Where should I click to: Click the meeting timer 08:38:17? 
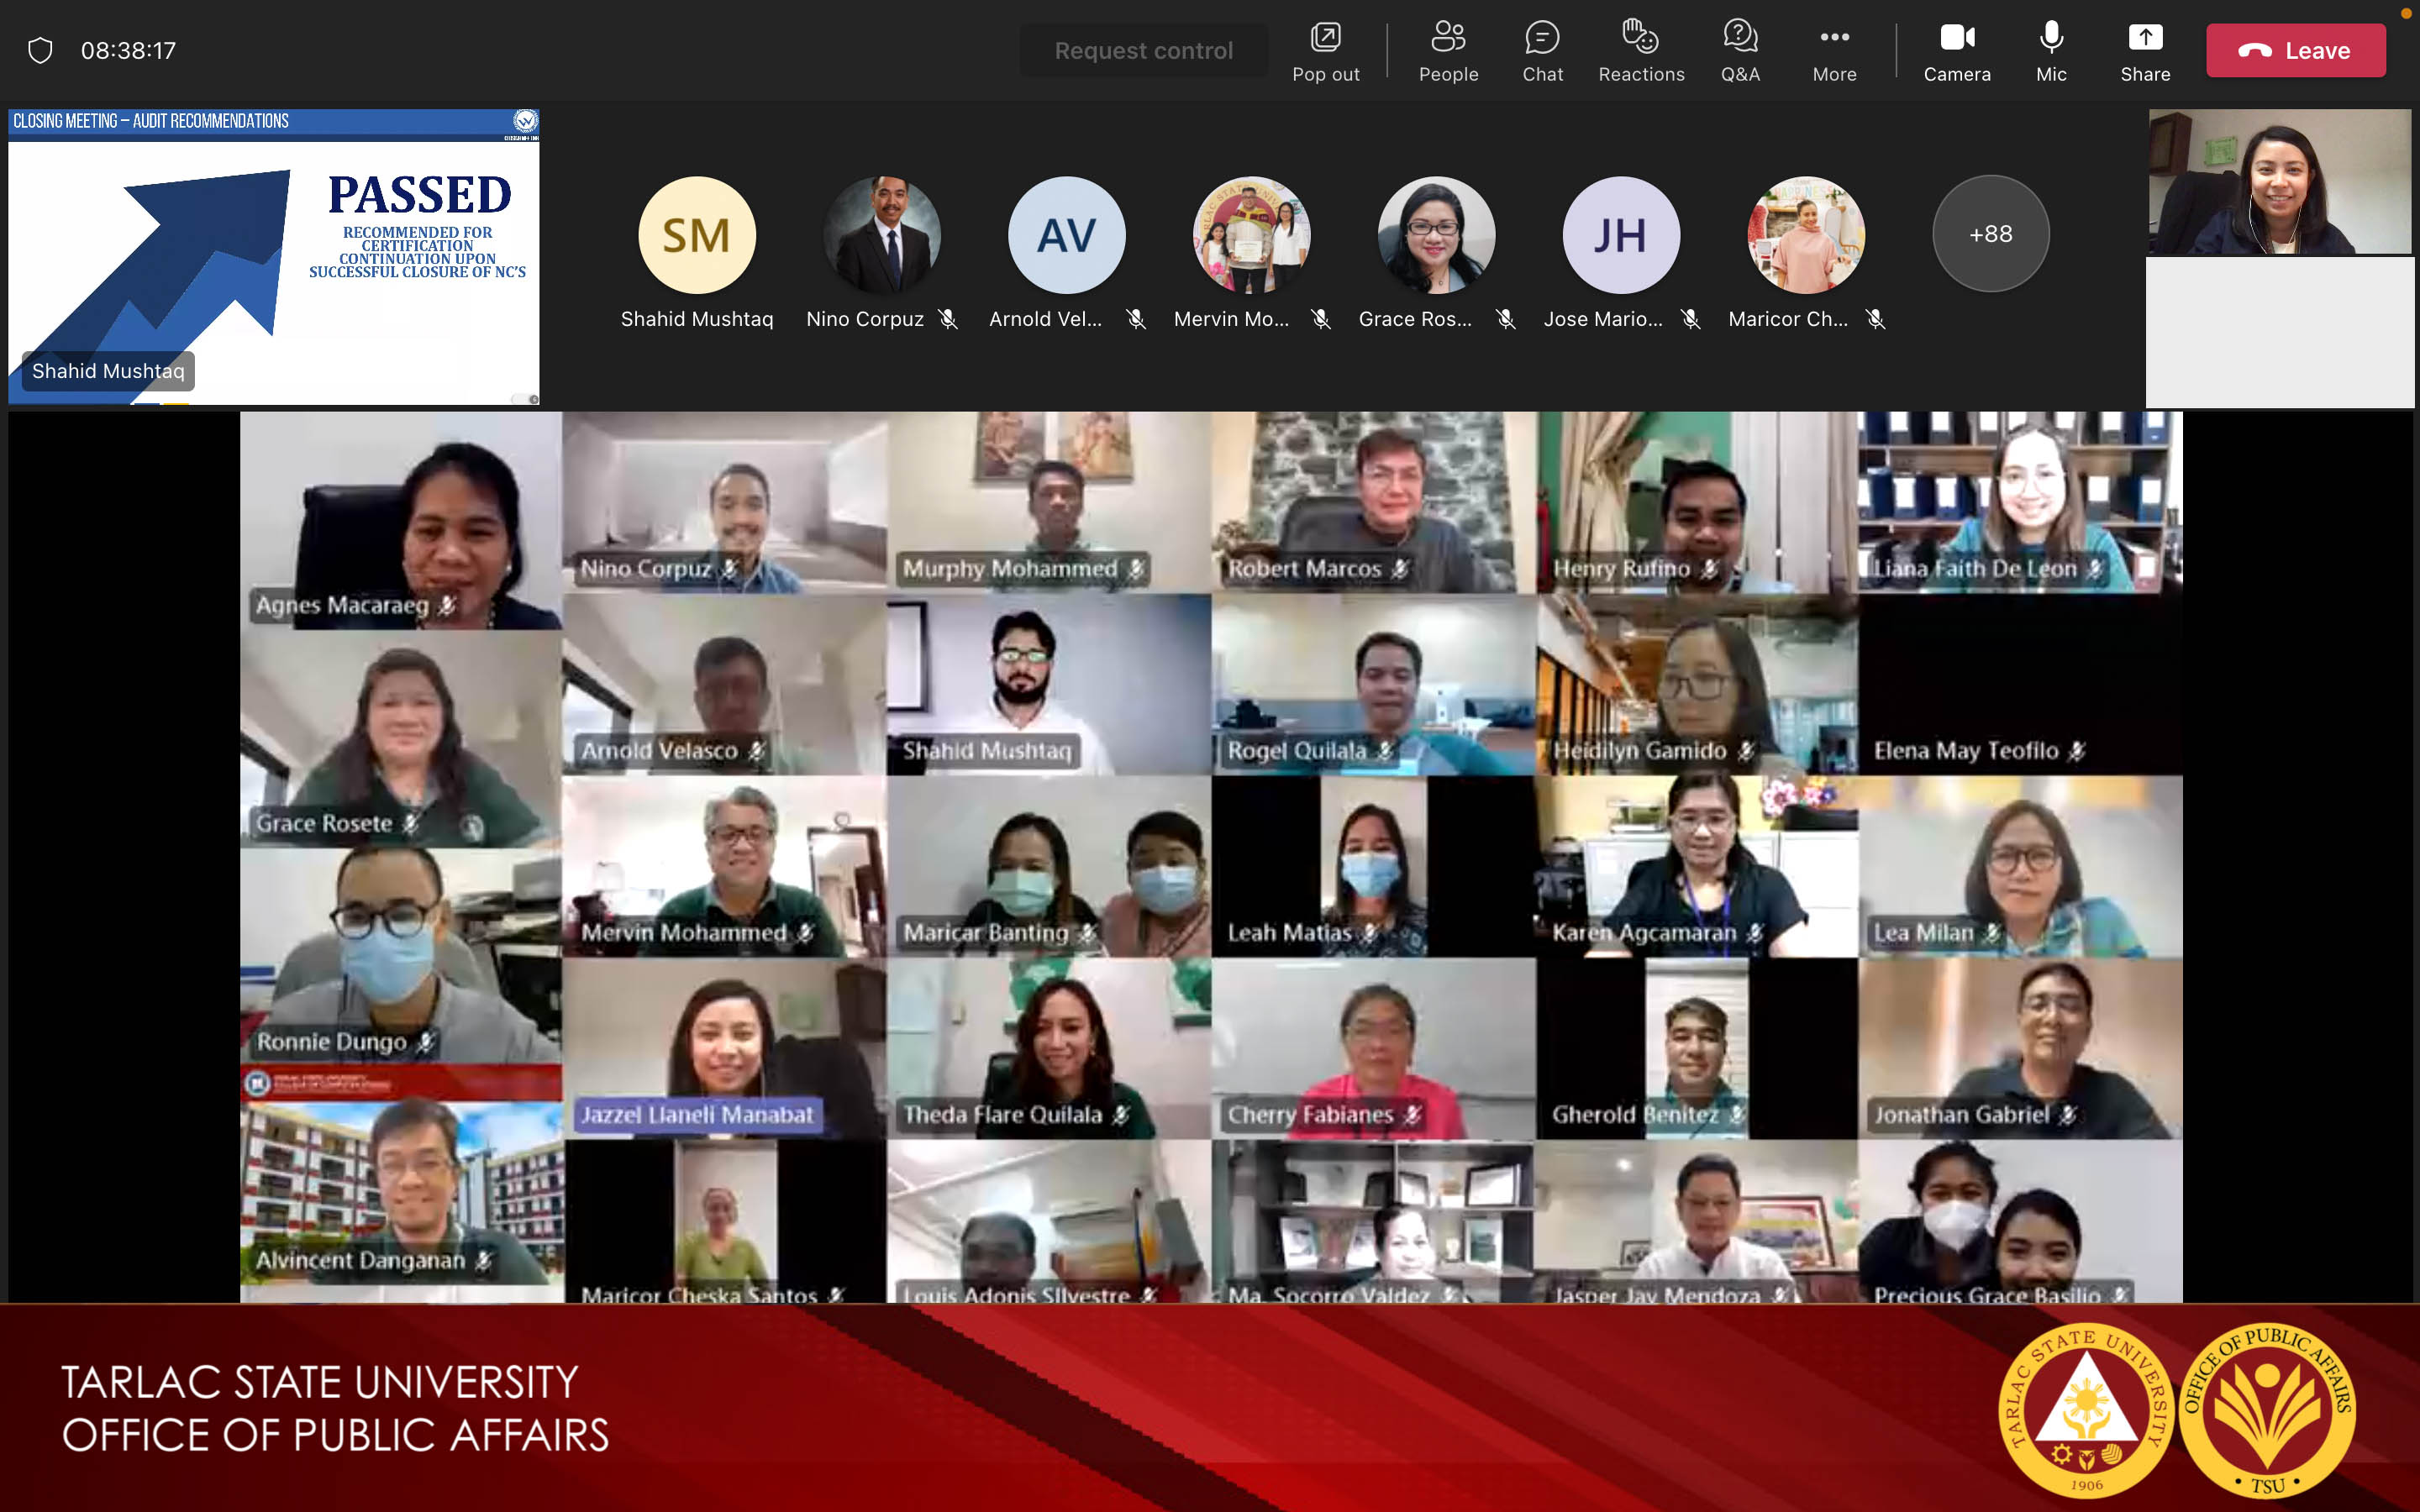[128, 50]
